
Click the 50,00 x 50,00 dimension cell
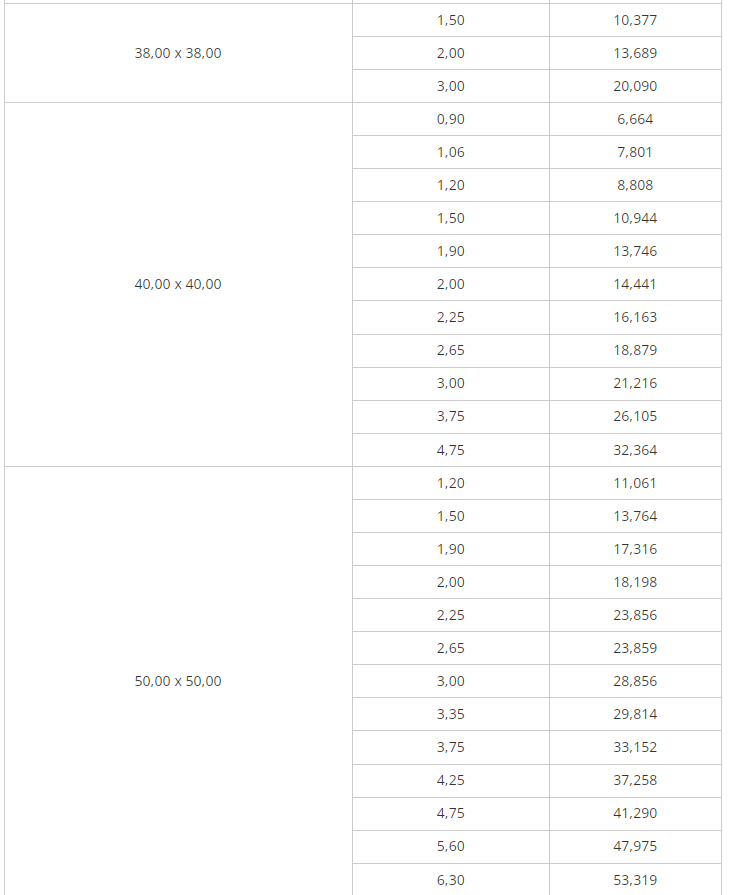pos(178,681)
